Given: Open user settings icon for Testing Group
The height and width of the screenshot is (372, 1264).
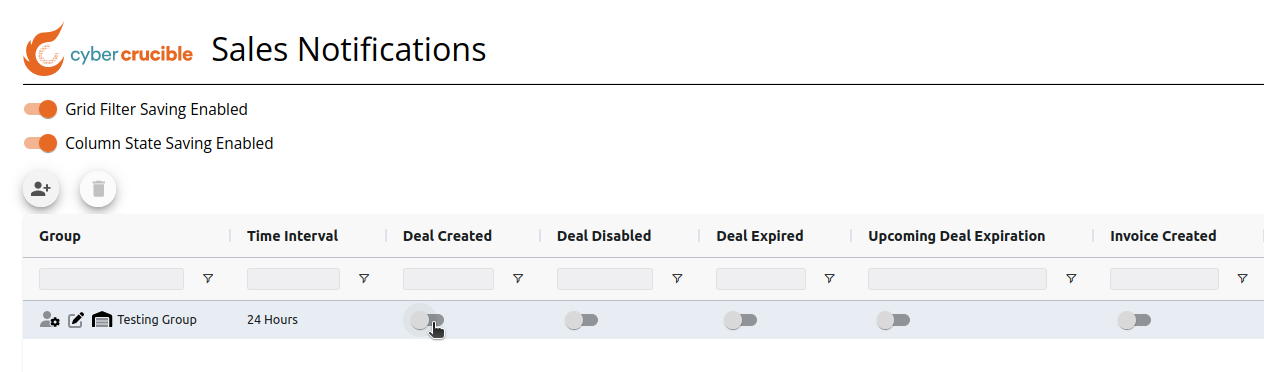Looking at the screenshot, I should click(x=50, y=320).
